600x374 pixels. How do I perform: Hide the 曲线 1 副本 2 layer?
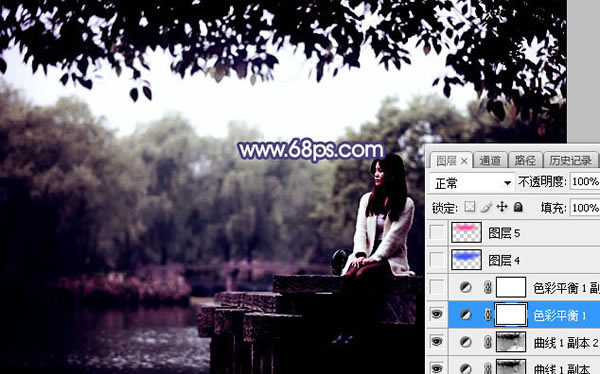click(437, 341)
